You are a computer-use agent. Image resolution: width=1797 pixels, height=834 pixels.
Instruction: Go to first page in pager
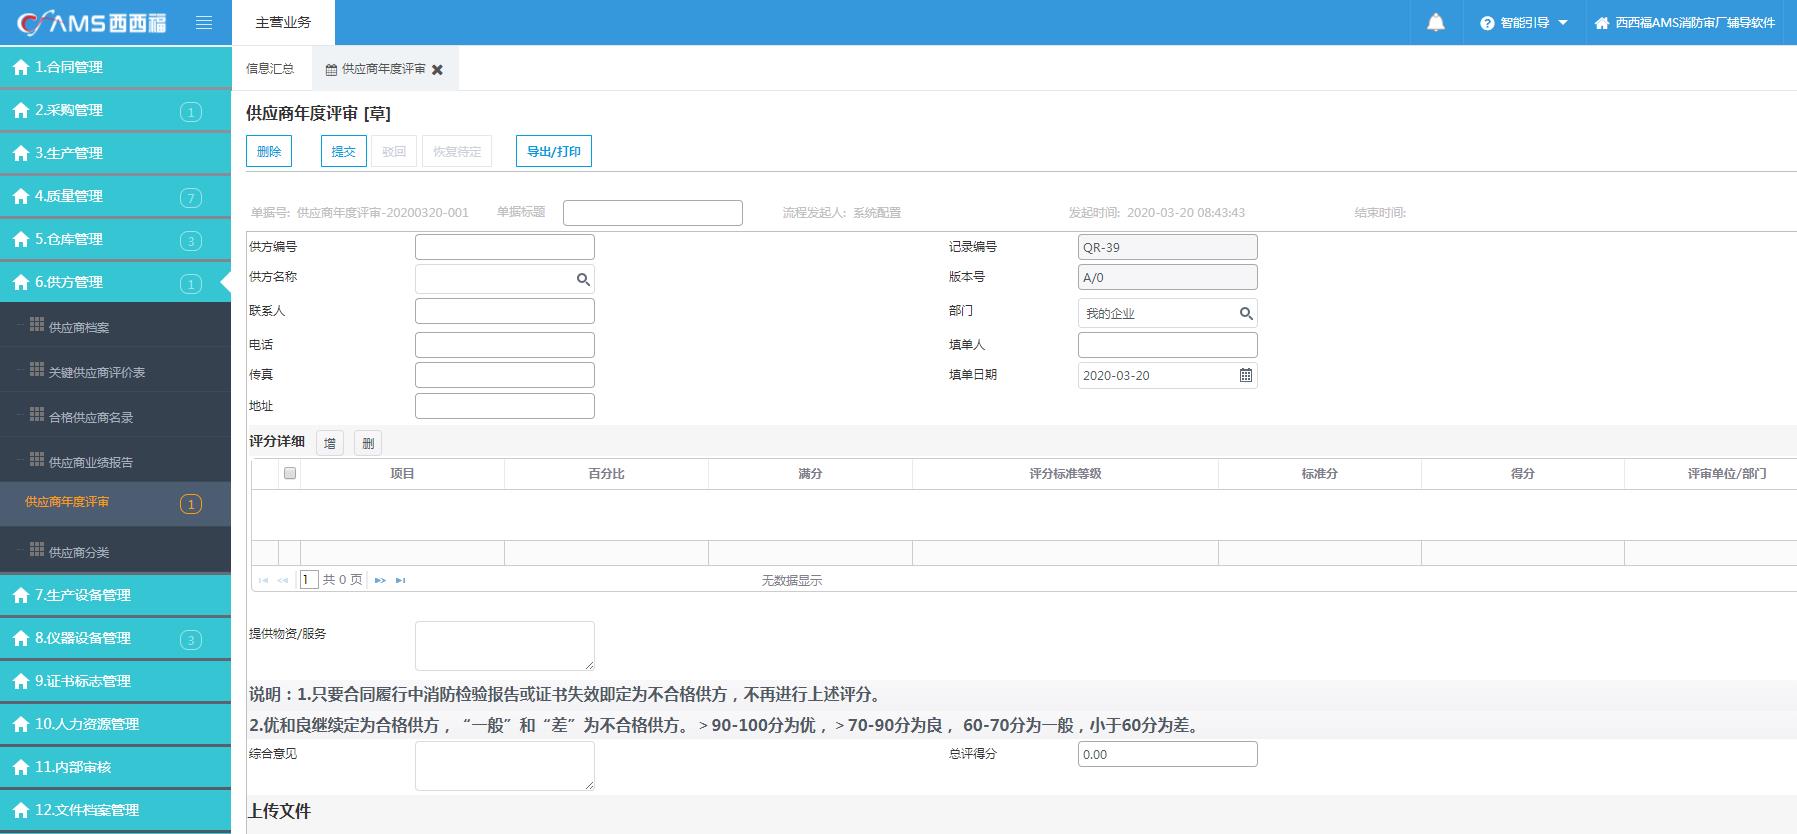263,580
